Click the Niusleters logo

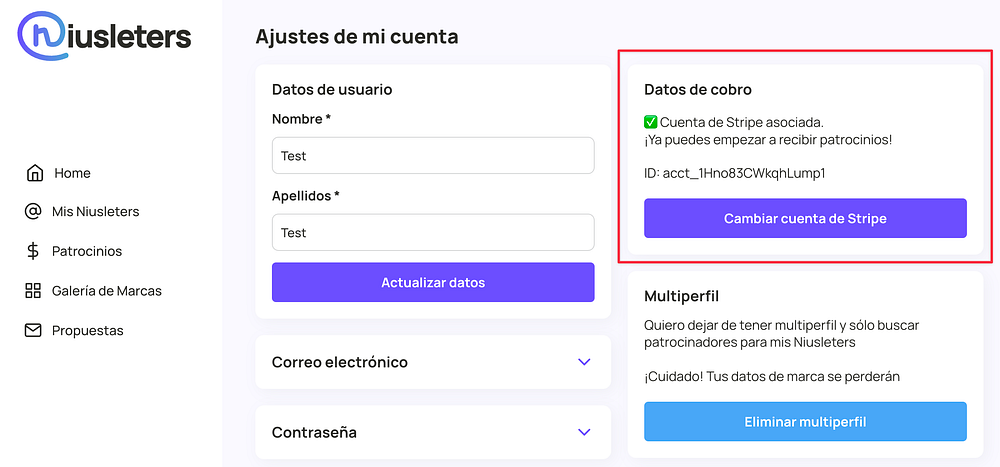(104, 37)
